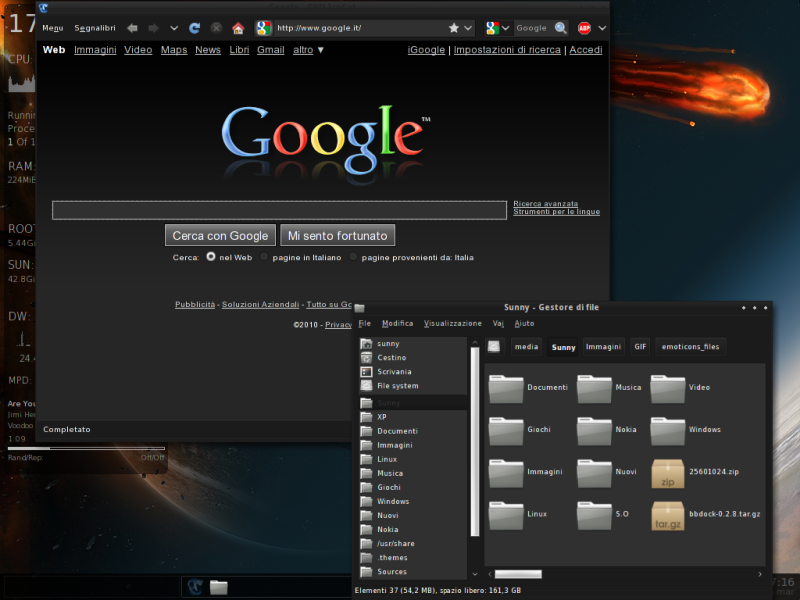This screenshot has height=600, width=800.
Task: Expand the address bar URL dropdown
Action: point(468,28)
